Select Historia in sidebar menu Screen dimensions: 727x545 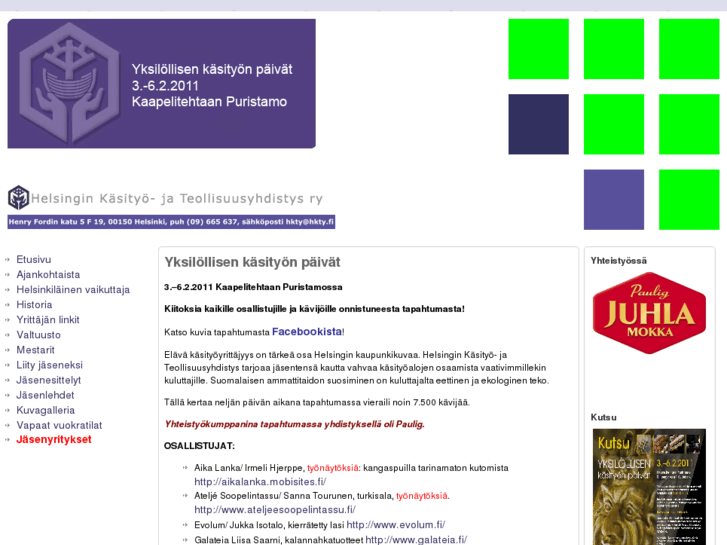click(x=34, y=305)
